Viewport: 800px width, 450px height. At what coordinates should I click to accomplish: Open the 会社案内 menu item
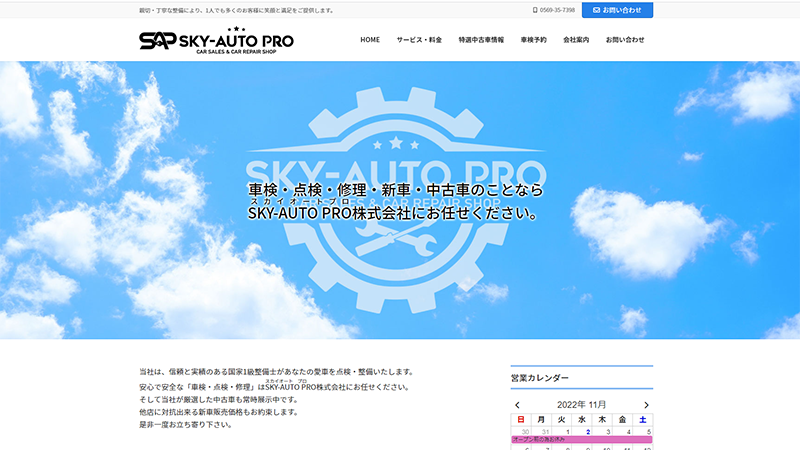click(x=576, y=40)
